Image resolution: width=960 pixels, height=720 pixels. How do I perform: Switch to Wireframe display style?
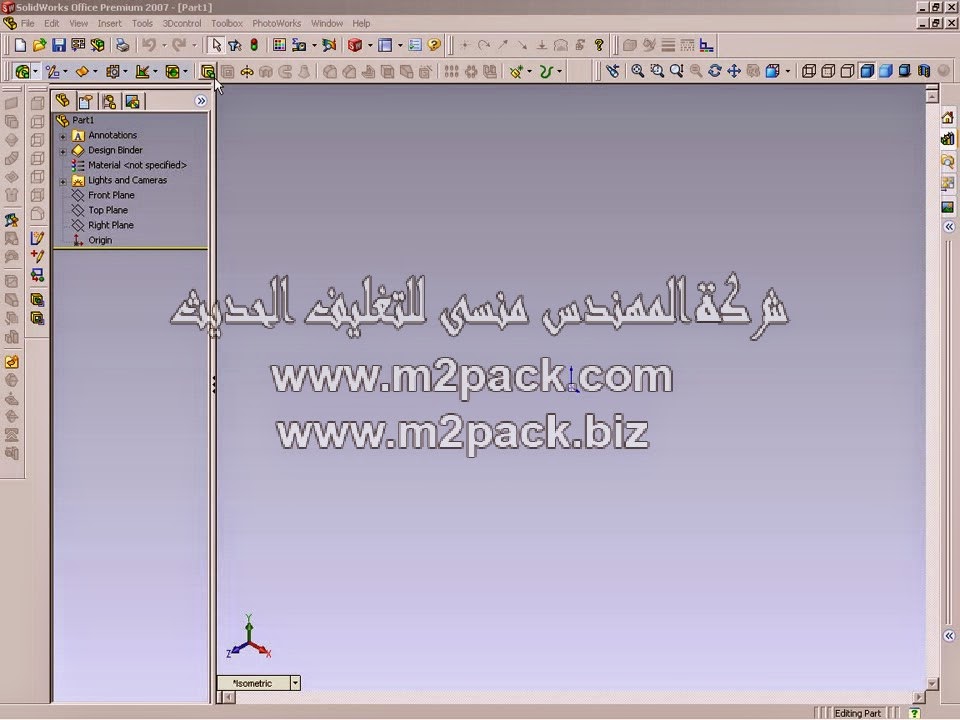pos(809,71)
